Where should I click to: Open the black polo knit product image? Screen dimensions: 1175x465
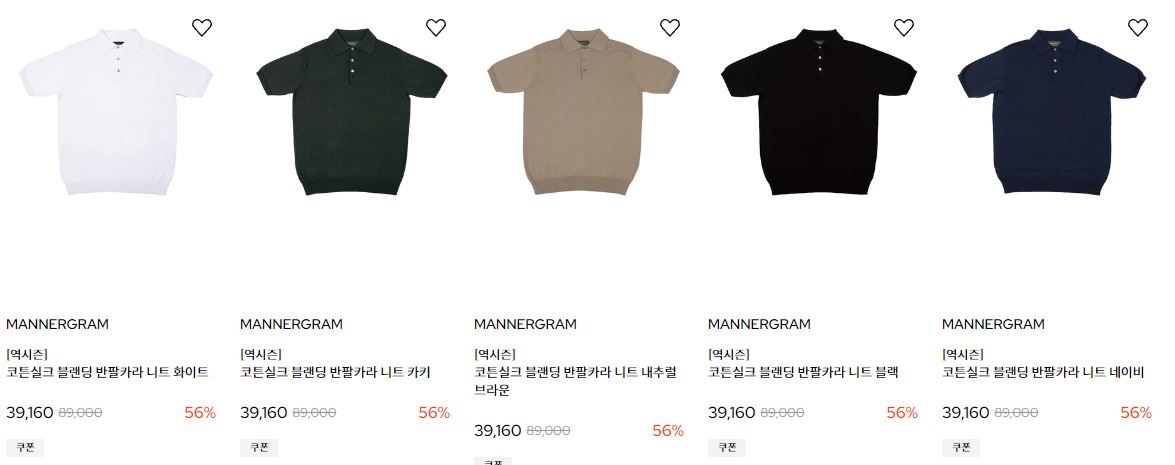click(x=819, y=112)
